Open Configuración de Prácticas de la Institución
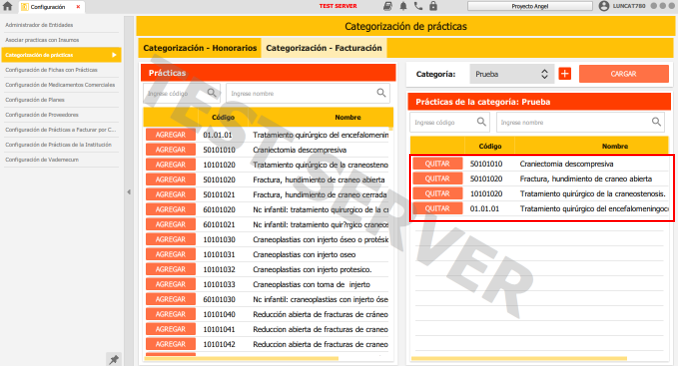 [x=61, y=144]
